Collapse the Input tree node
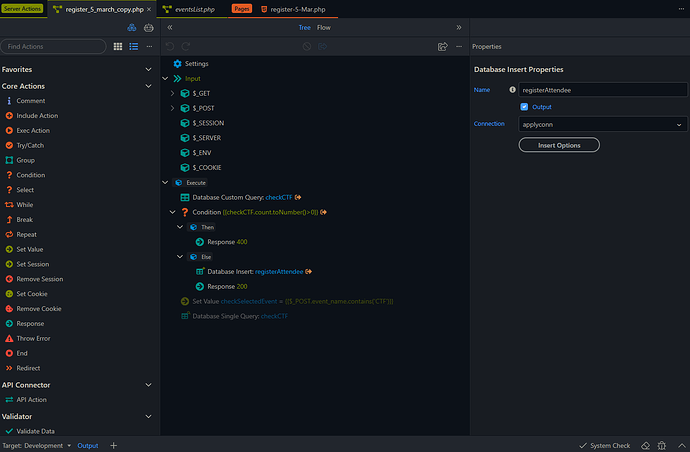The width and height of the screenshot is (690, 452). pos(165,79)
